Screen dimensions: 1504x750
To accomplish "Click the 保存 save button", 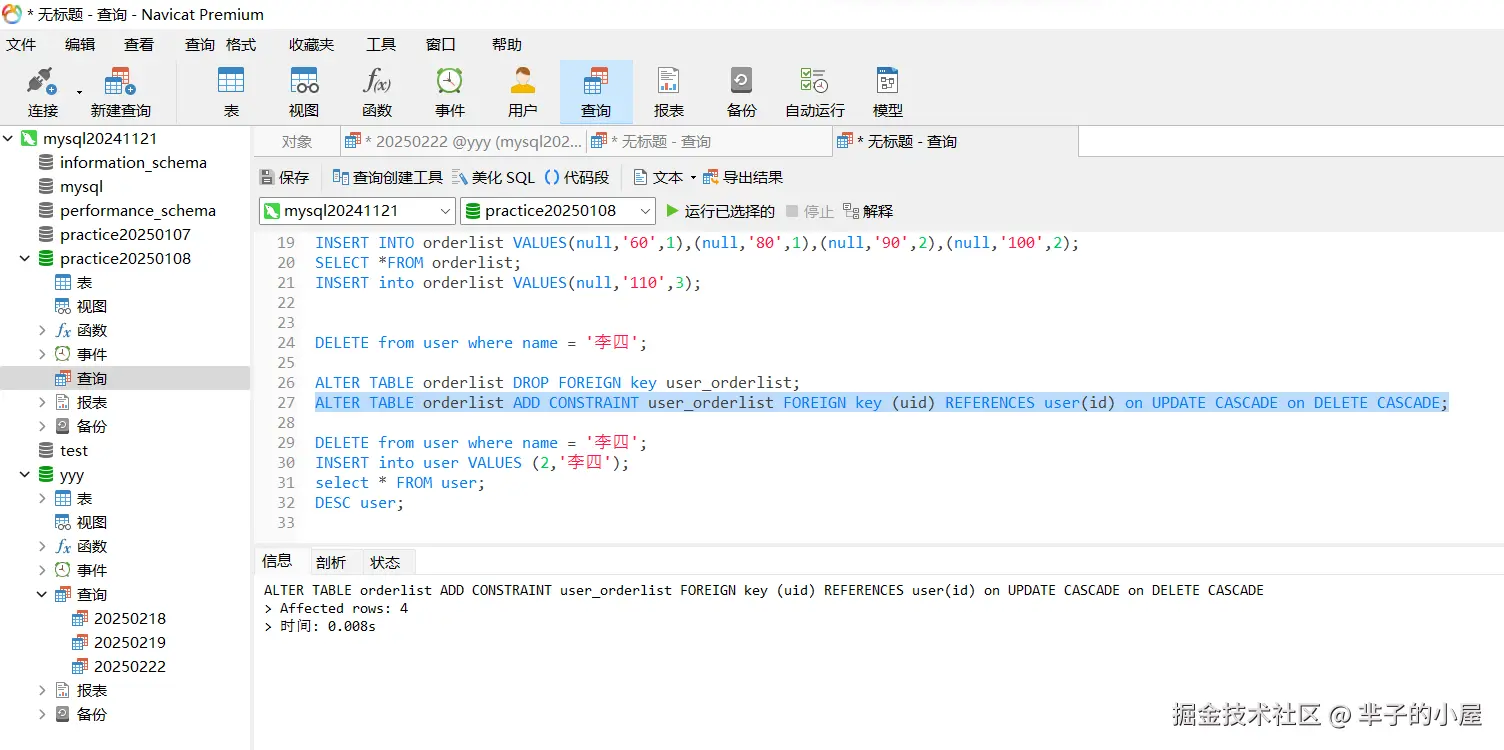I will click(285, 177).
